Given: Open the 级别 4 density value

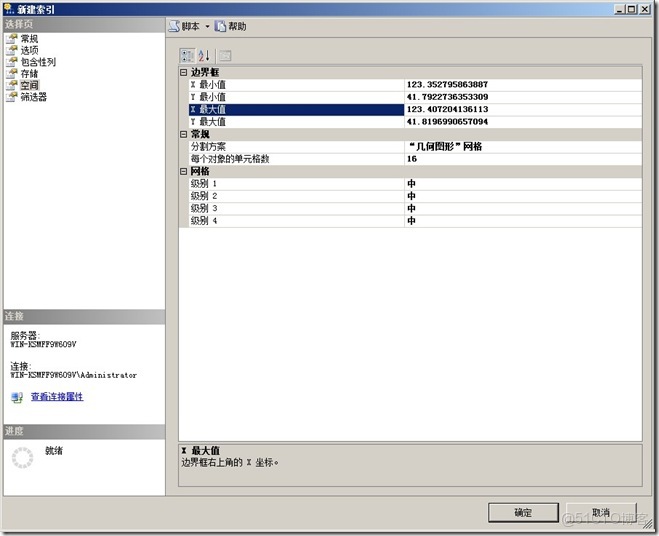Looking at the screenshot, I should click(x=523, y=221).
